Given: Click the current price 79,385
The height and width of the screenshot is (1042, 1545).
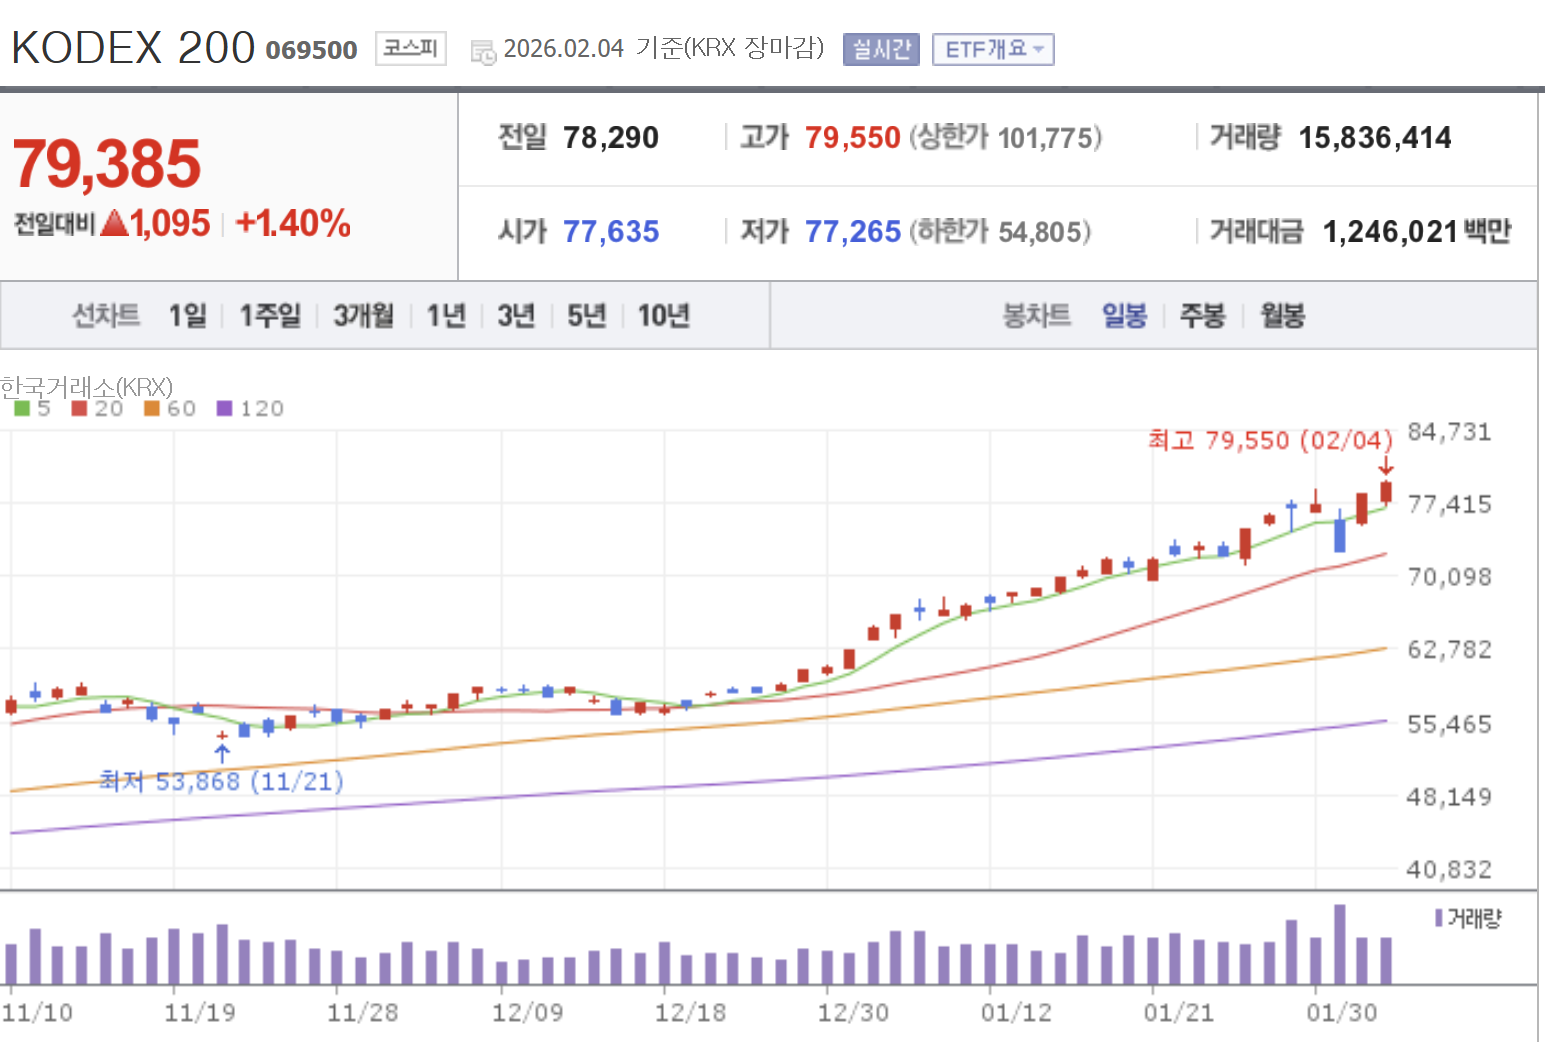Looking at the screenshot, I should pos(107,164).
